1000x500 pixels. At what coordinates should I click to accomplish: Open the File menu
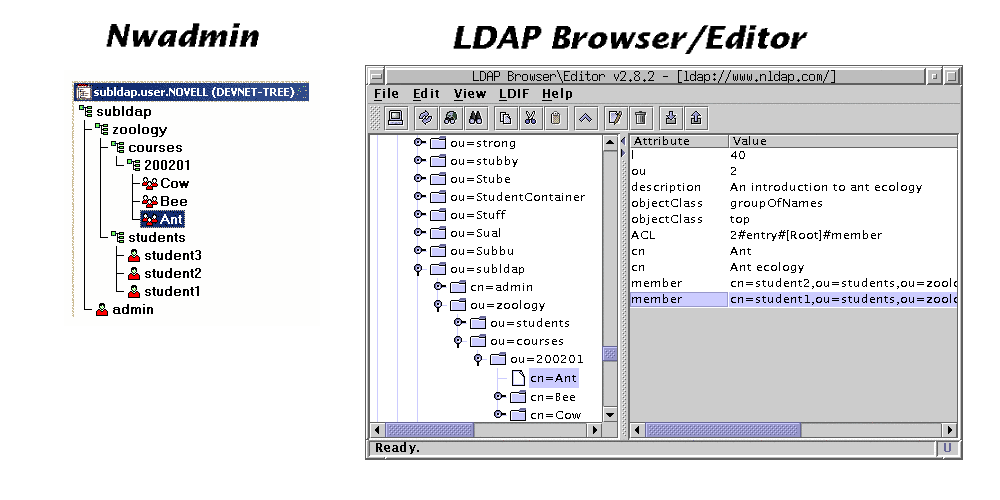click(x=386, y=94)
